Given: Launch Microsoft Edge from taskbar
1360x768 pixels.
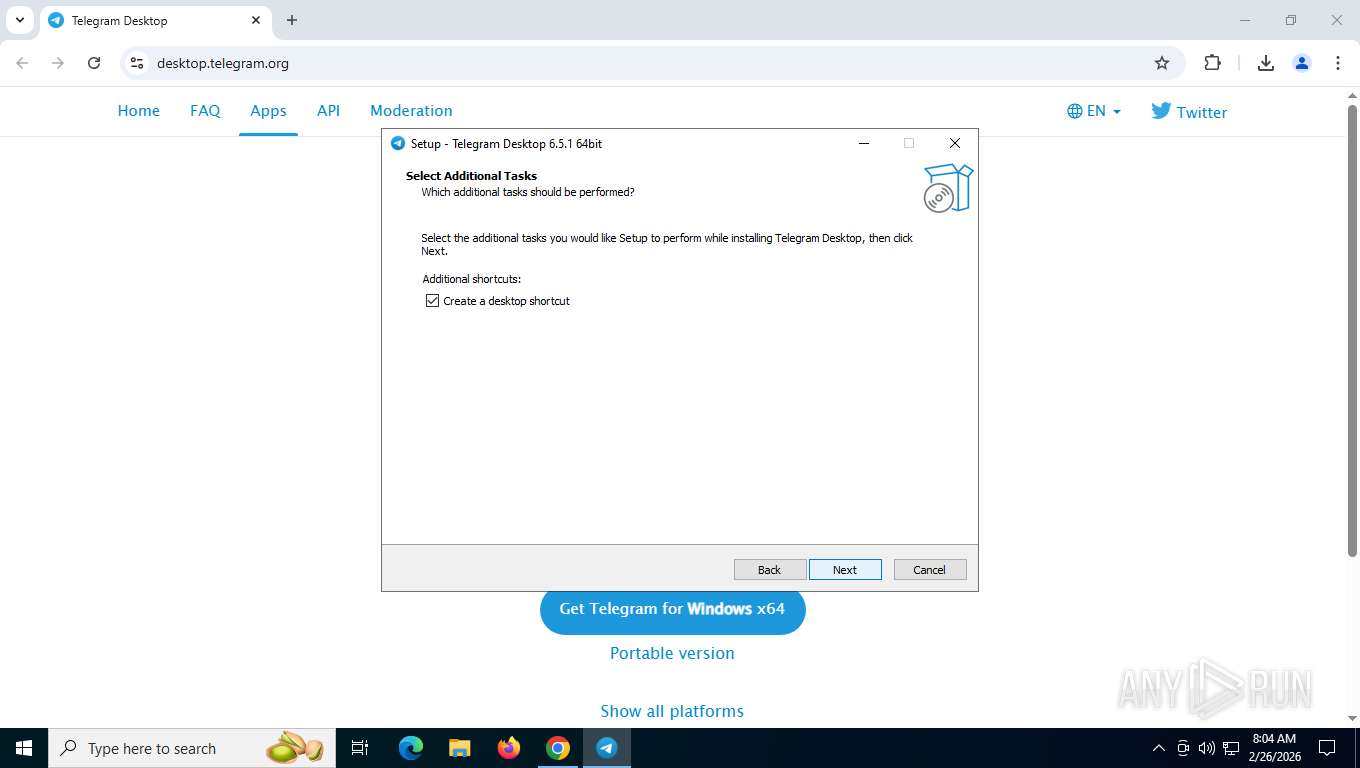Looking at the screenshot, I should (x=411, y=748).
